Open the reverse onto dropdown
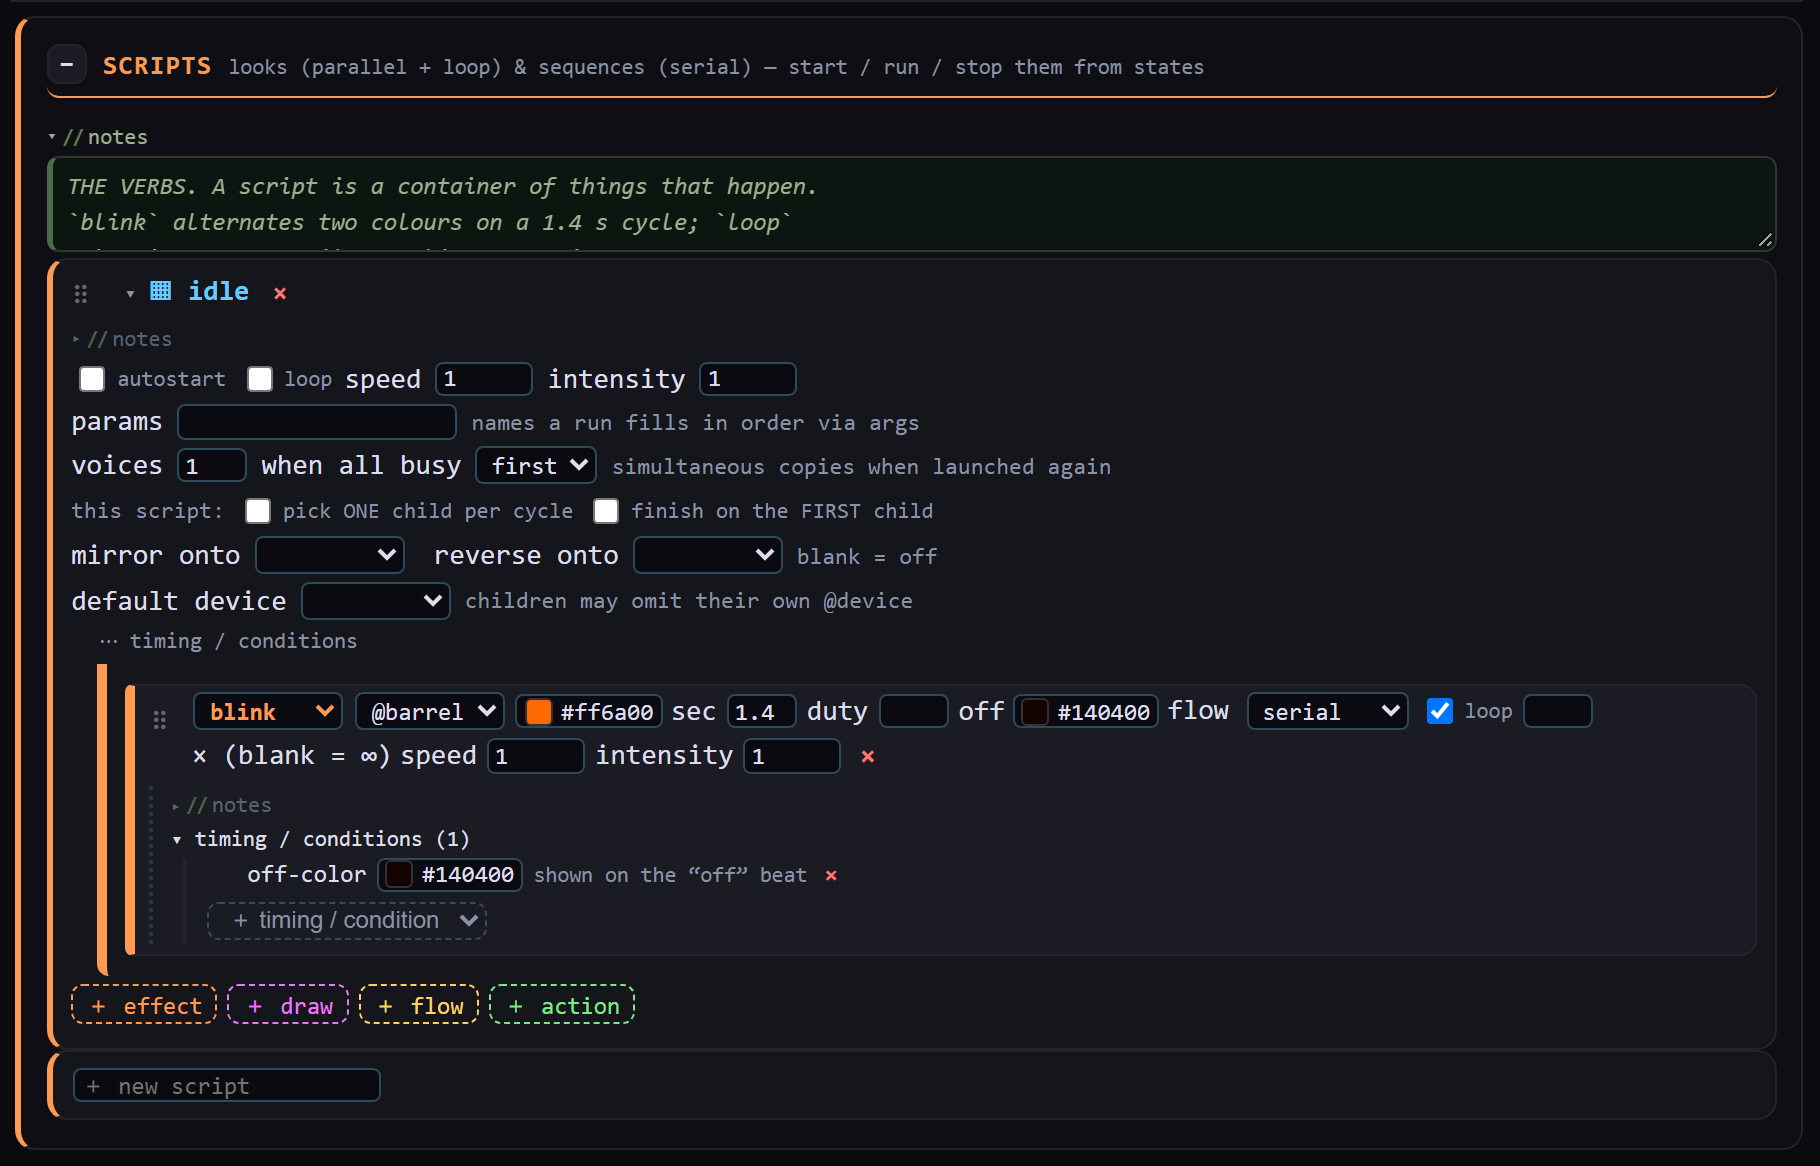Viewport: 1820px width, 1166px height. pos(708,555)
